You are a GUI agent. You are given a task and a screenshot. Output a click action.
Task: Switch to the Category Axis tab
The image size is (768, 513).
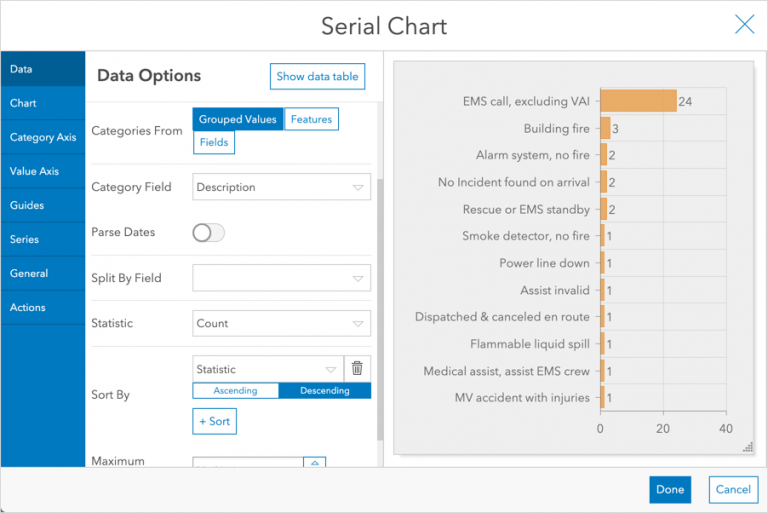(x=43, y=138)
